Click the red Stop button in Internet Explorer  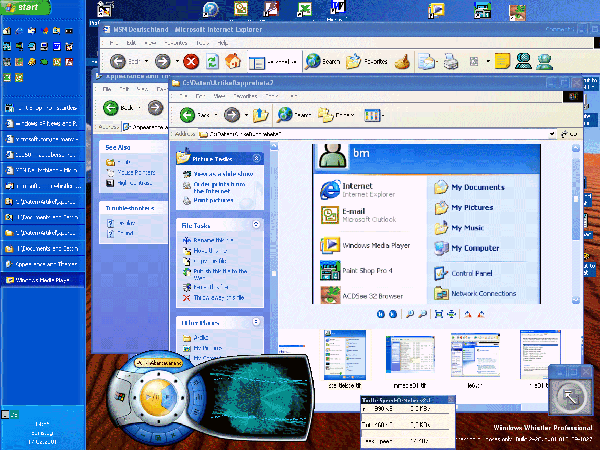pyautogui.click(x=191, y=61)
